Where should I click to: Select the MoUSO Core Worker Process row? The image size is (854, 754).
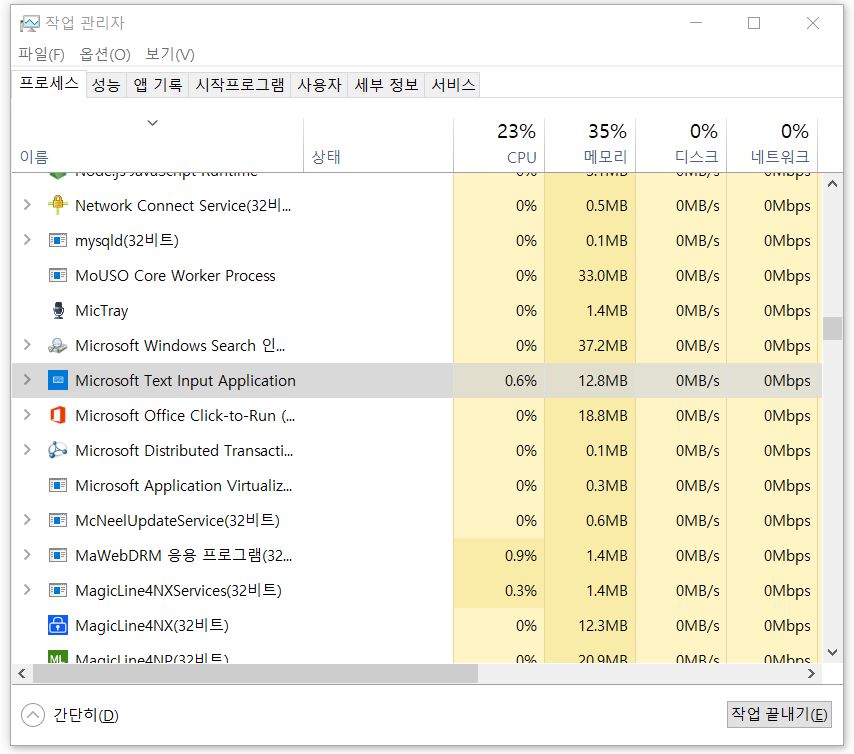(416, 275)
